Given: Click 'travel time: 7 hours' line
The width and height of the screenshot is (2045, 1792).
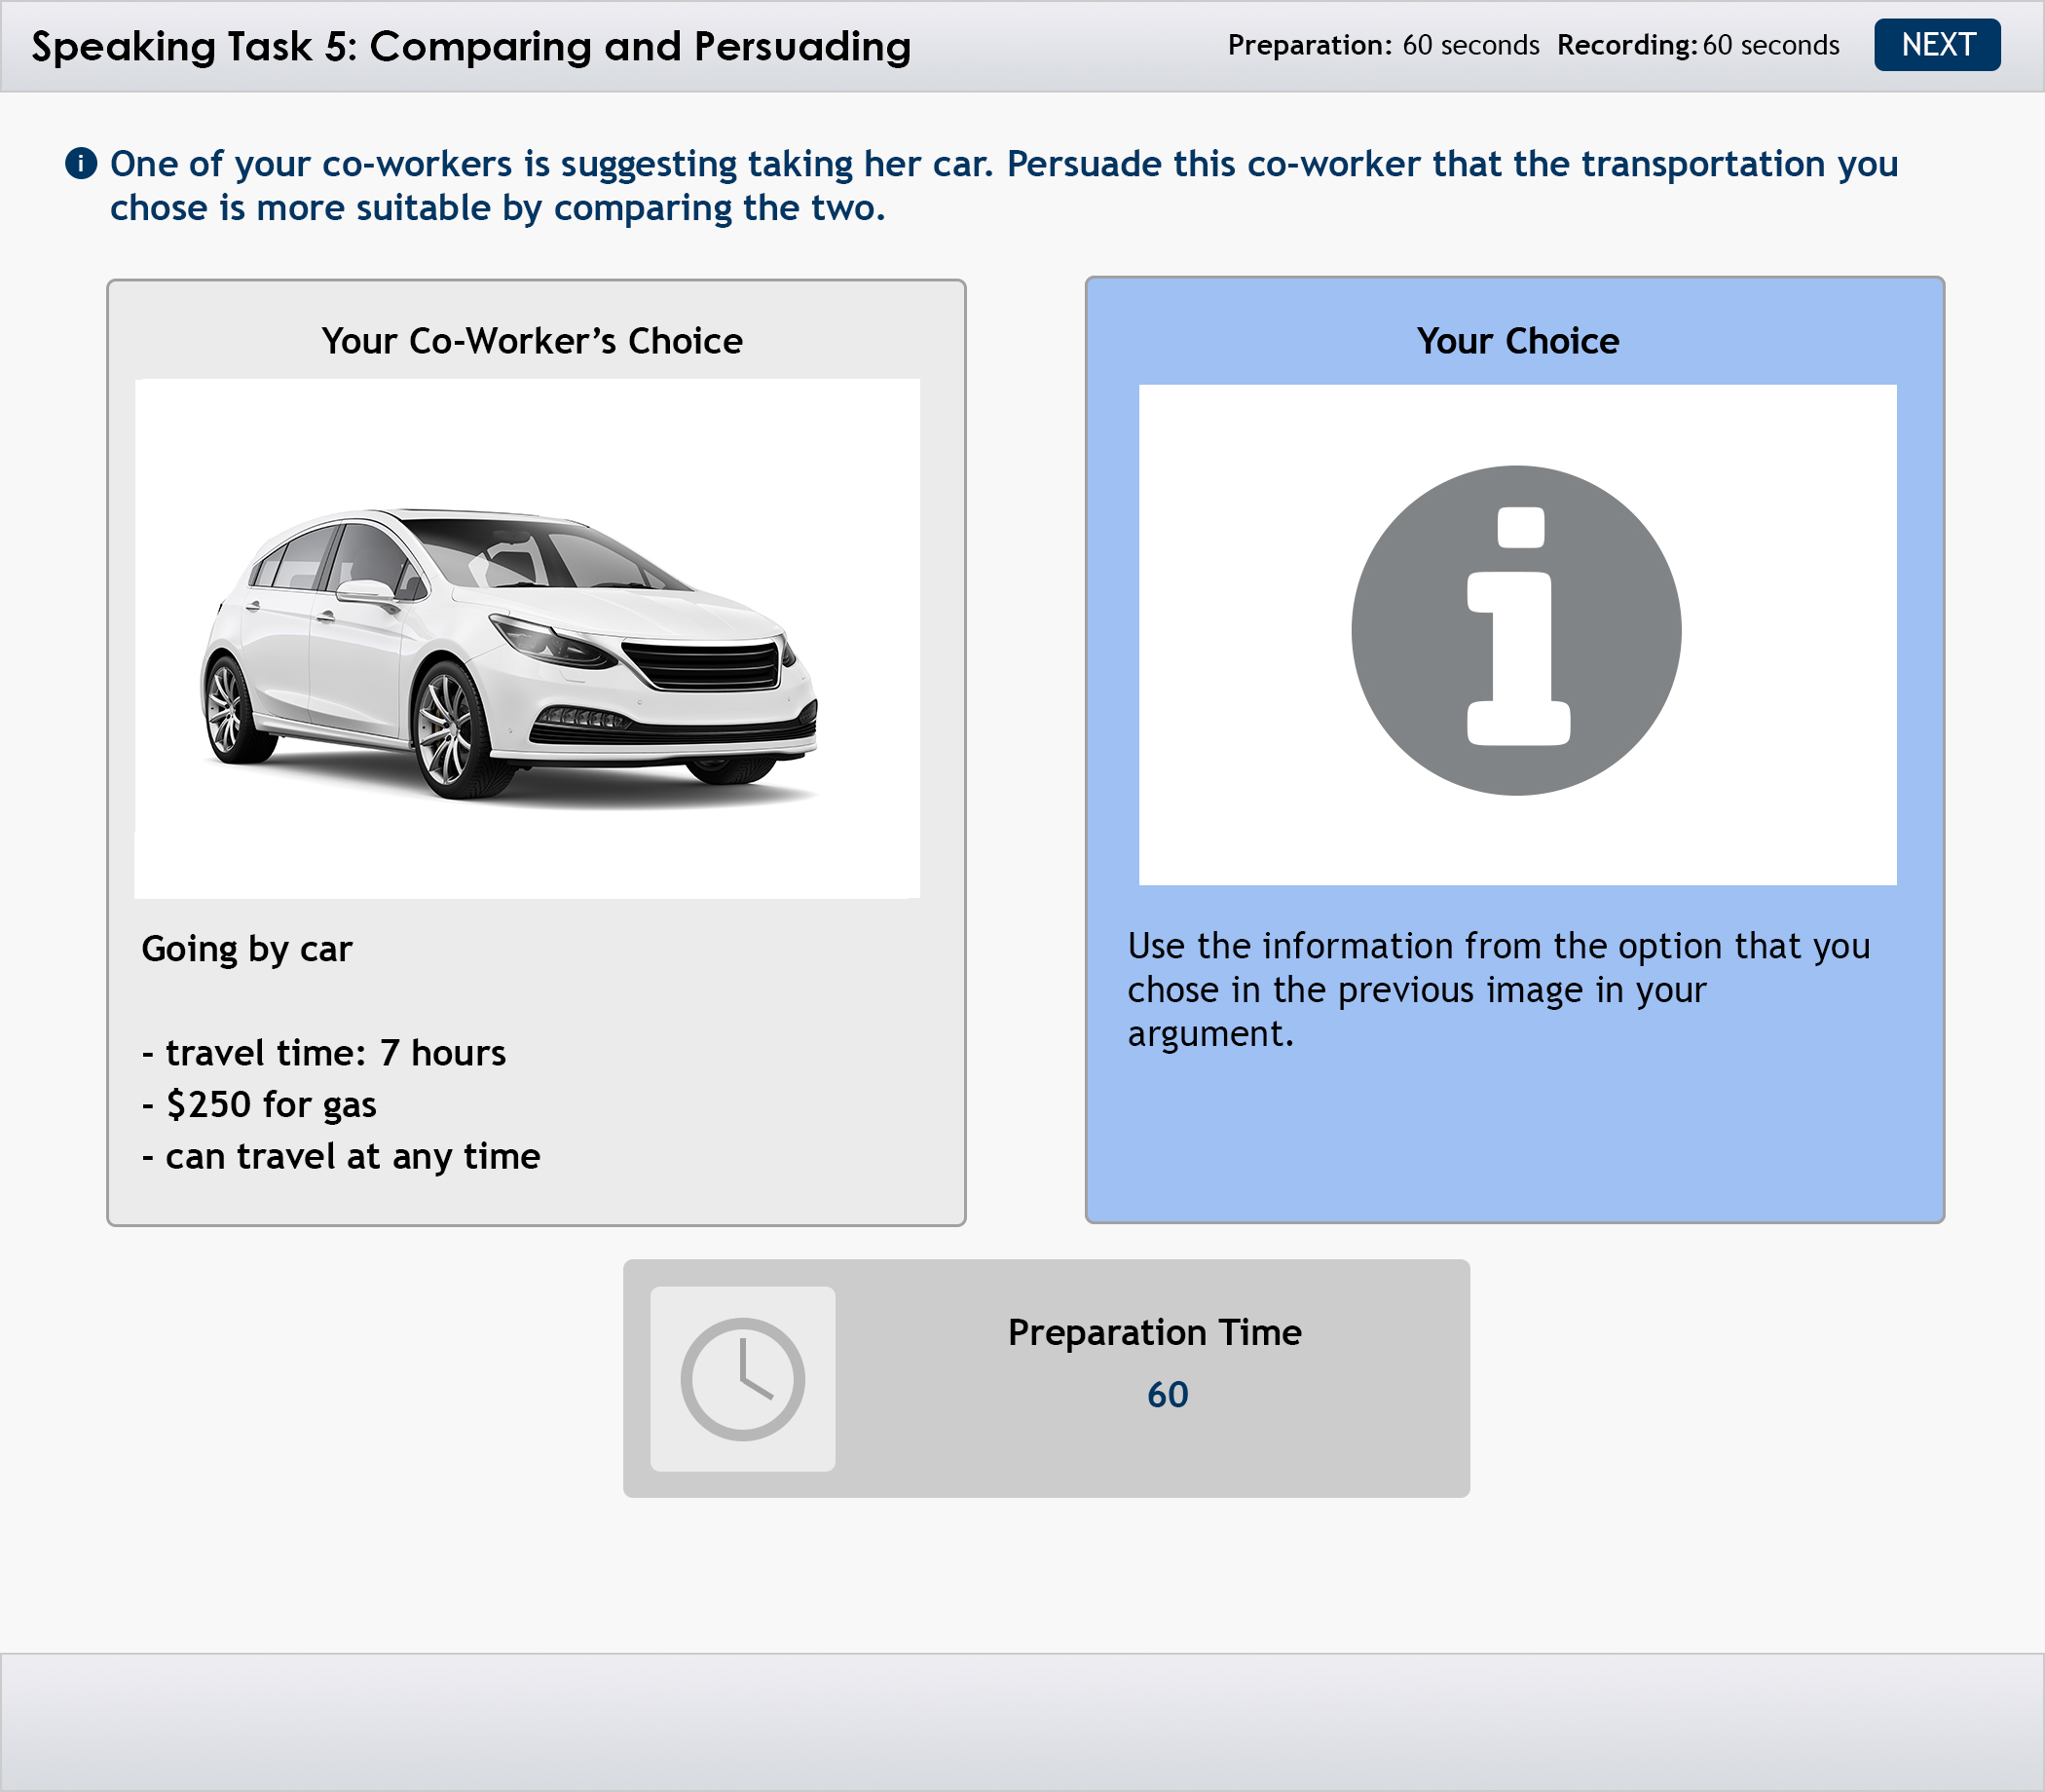Looking at the screenshot, I should coord(324,1053).
